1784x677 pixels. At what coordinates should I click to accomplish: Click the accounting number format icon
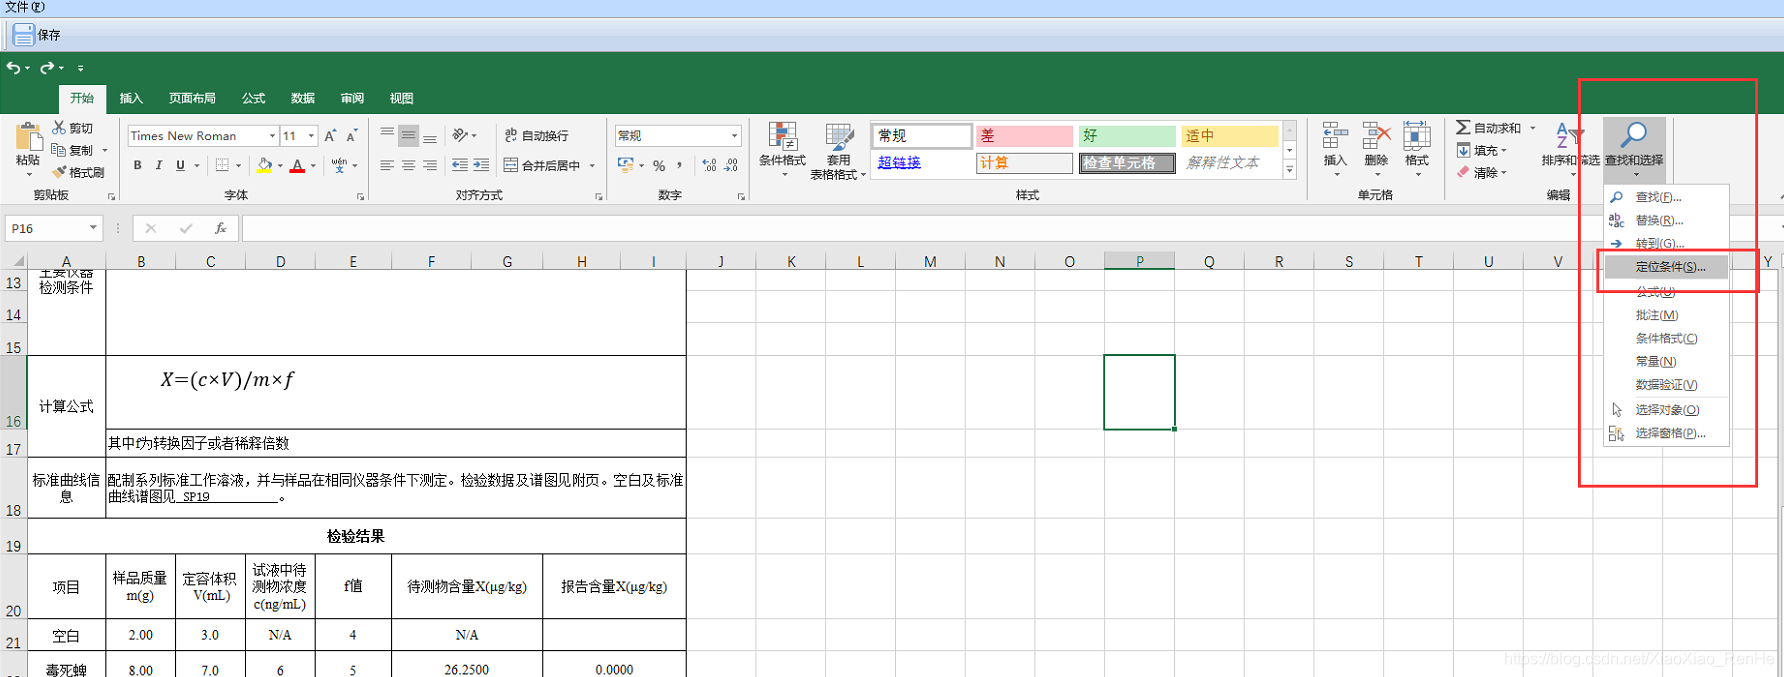[626, 165]
